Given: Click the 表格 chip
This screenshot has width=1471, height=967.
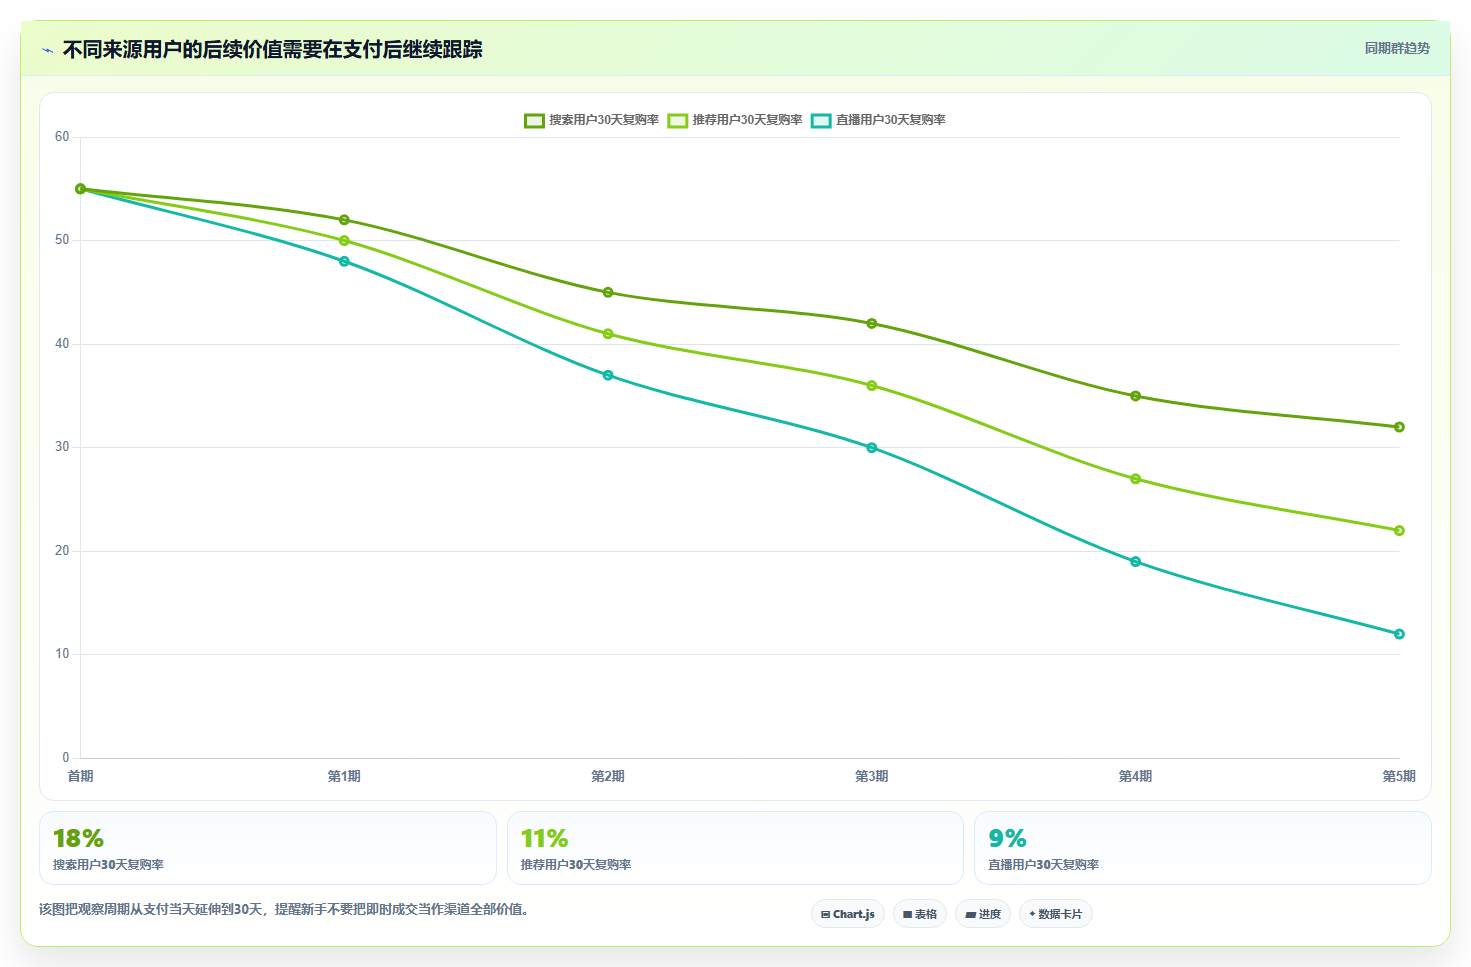Looking at the screenshot, I should pos(920,914).
